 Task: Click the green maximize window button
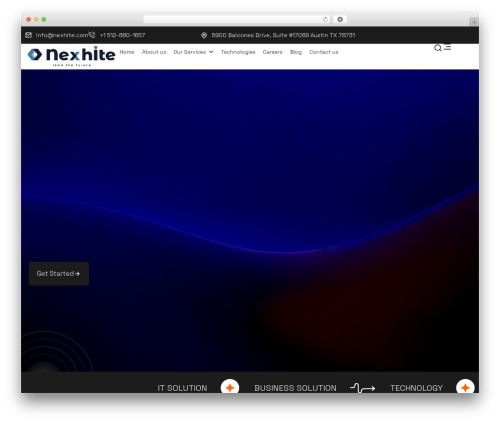point(44,19)
